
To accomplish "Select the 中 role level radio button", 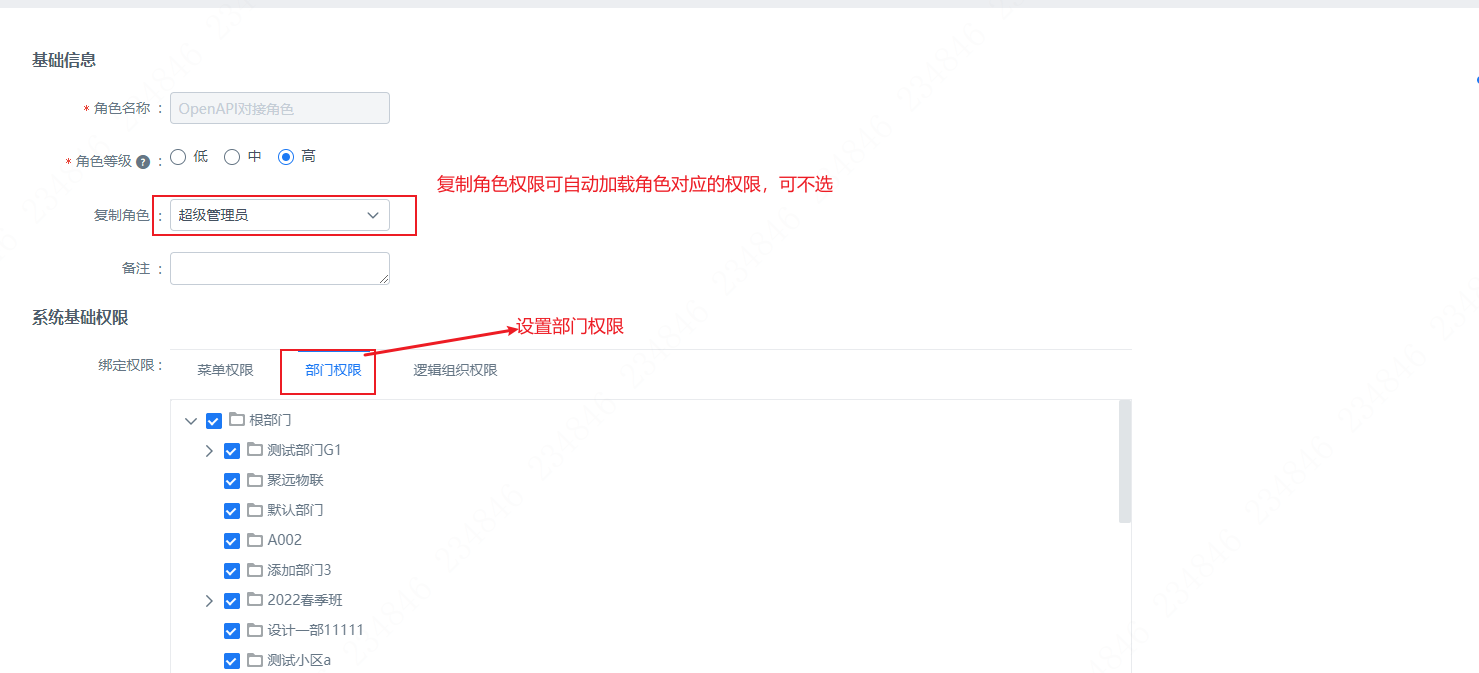I will point(232,157).
